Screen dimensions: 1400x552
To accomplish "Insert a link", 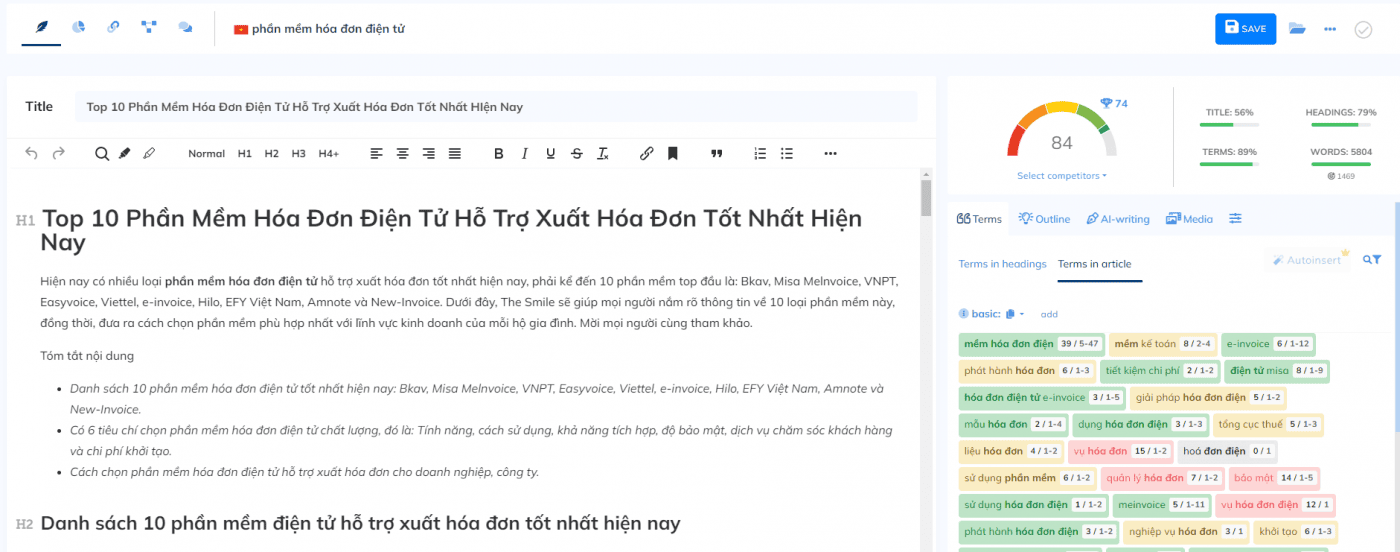I will [646, 153].
